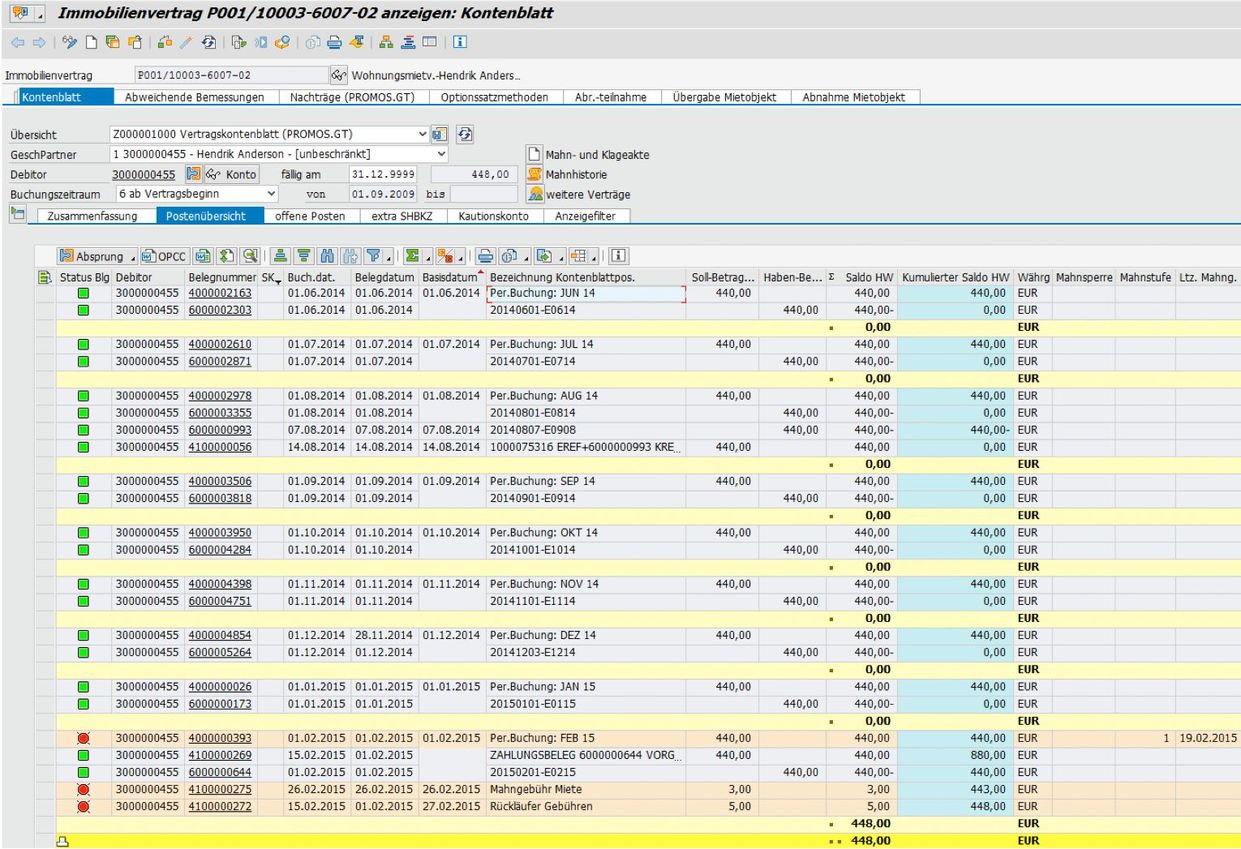Image resolution: width=1241 pixels, height=849 pixels.
Task: Switch to Abweichende Bemessungen tab
Action: [x=194, y=97]
